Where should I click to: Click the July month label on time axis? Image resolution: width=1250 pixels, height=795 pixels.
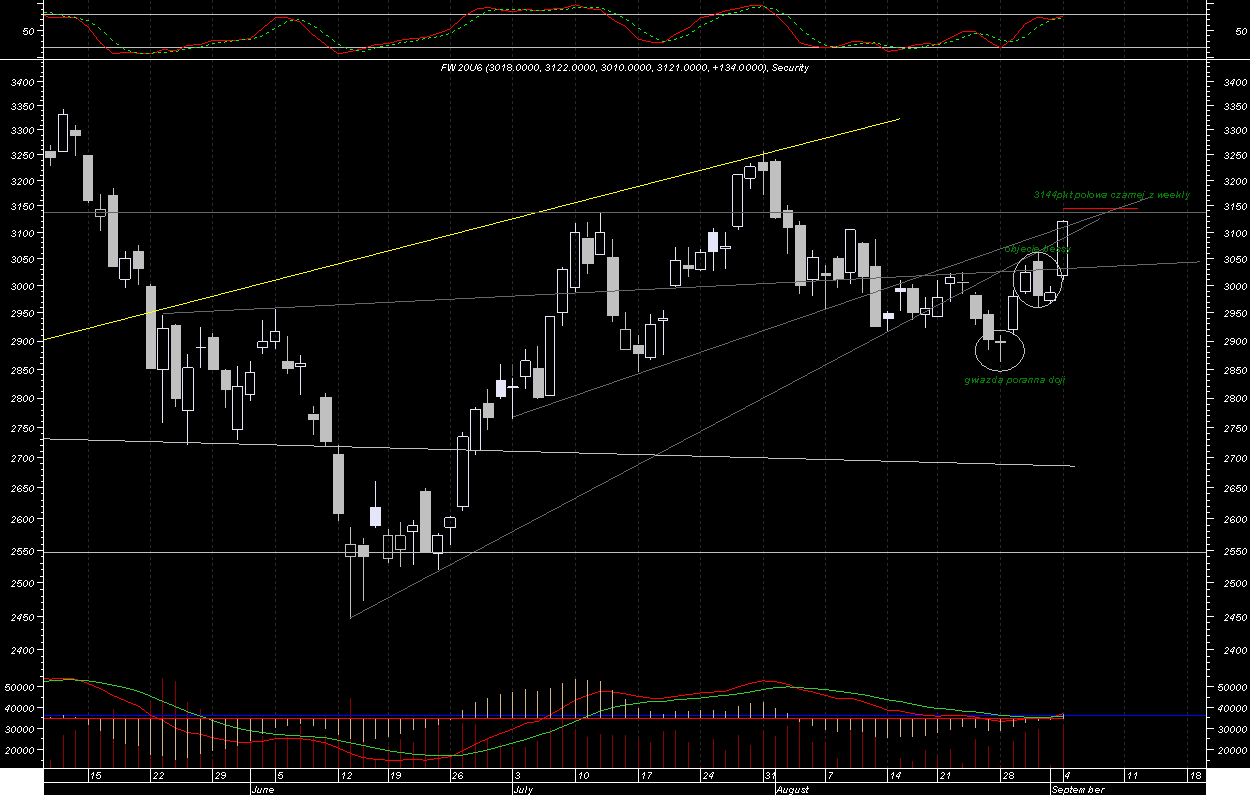point(523,789)
